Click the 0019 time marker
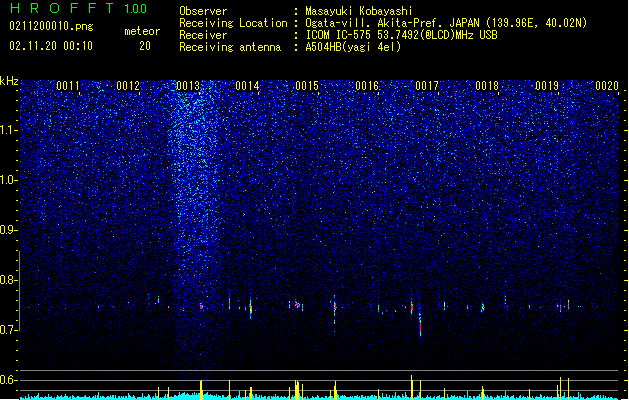 tap(547, 86)
